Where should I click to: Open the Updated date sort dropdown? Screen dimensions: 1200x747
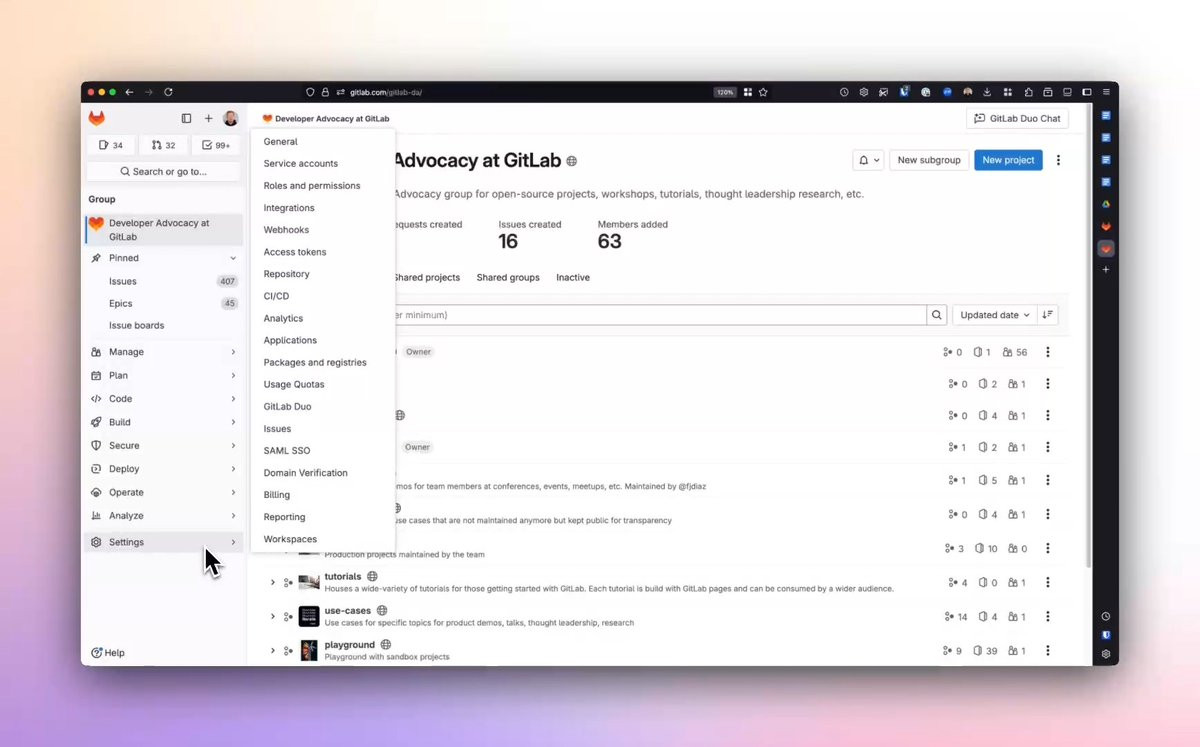point(995,315)
